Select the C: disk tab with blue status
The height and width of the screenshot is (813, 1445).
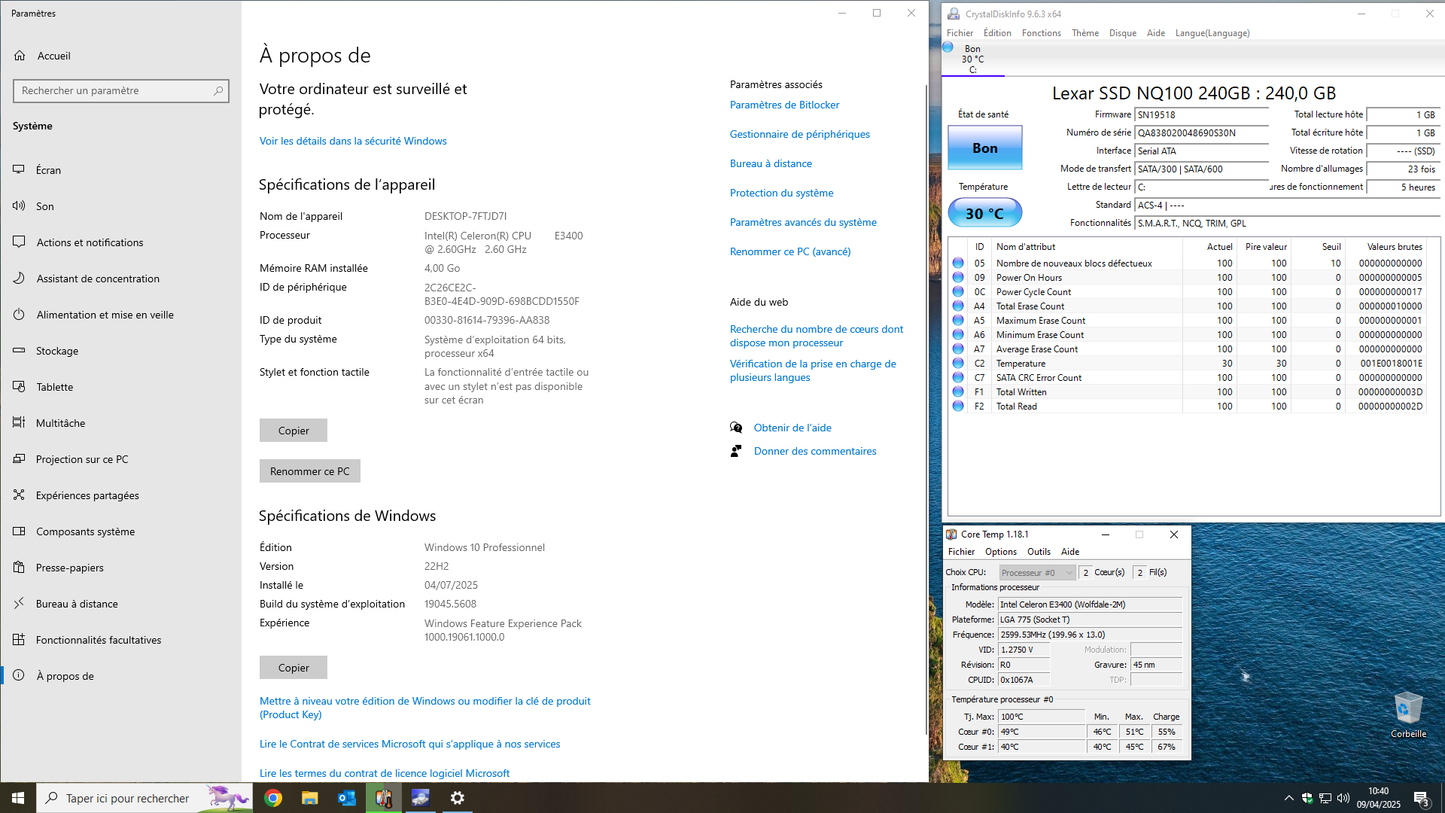(972, 59)
